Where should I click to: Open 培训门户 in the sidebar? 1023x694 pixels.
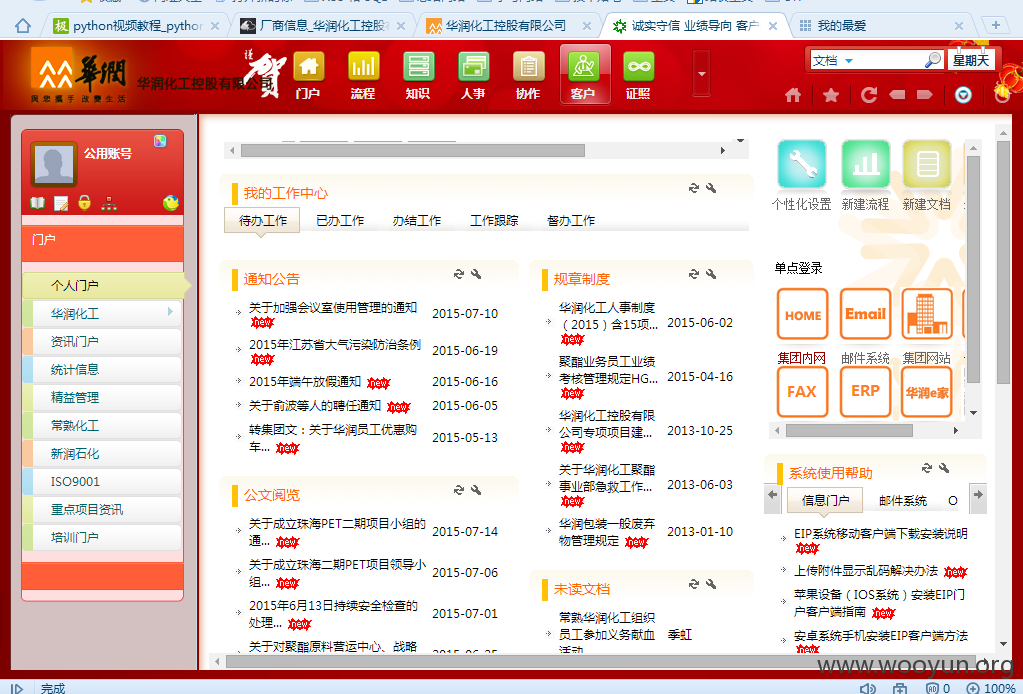[x=102, y=538]
